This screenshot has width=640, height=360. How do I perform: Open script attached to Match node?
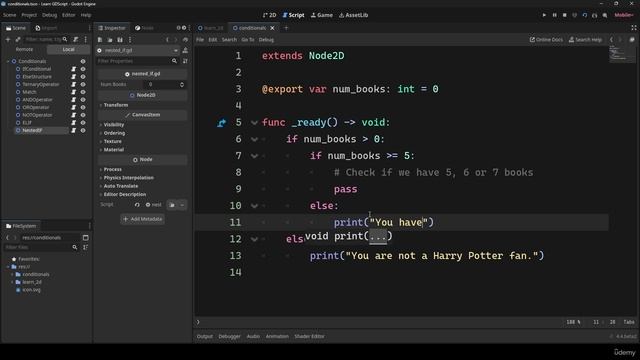click(73, 92)
